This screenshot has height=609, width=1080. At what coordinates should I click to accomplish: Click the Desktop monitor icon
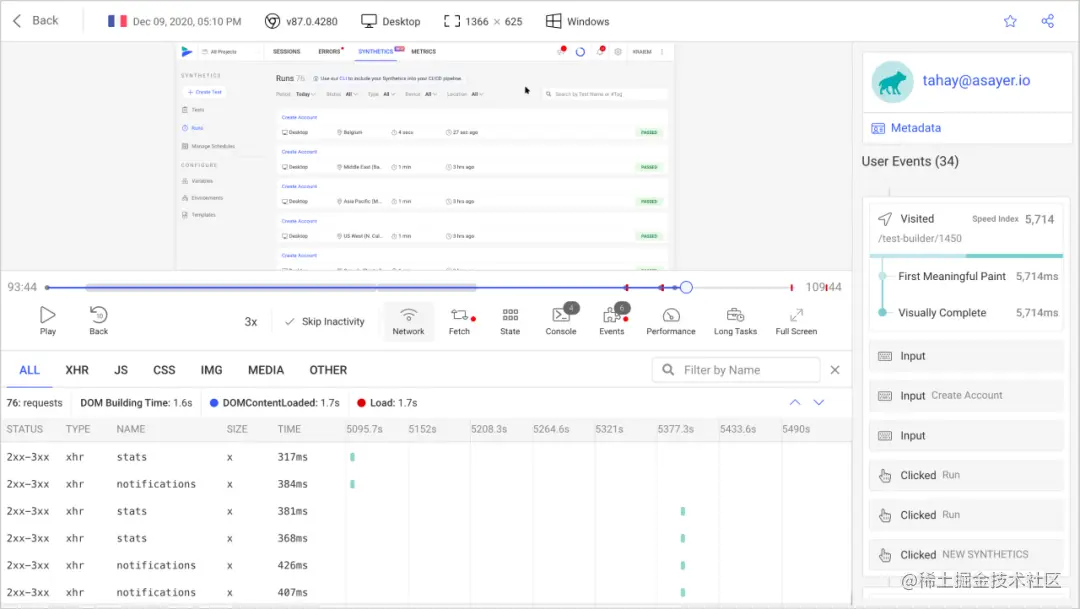click(x=368, y=21)
